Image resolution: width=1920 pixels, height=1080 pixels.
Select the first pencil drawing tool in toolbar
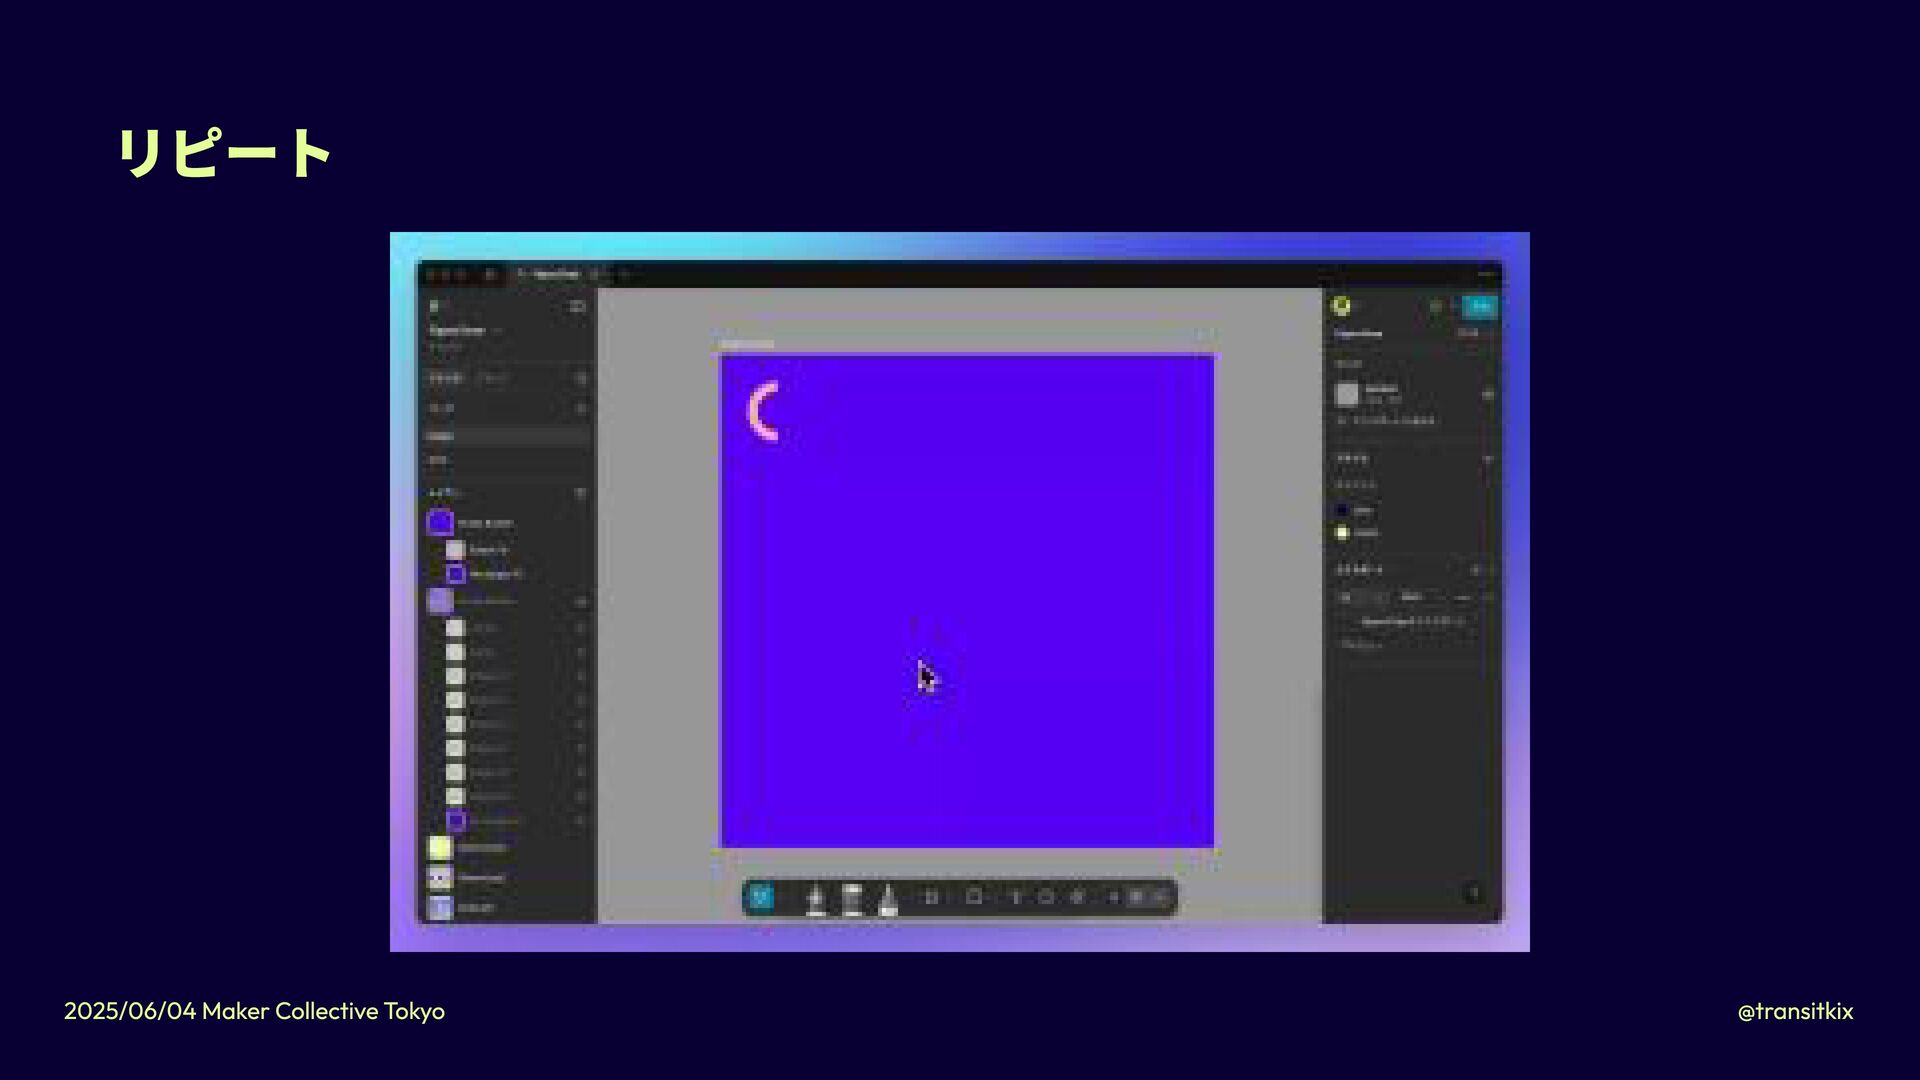coord(816,899)
